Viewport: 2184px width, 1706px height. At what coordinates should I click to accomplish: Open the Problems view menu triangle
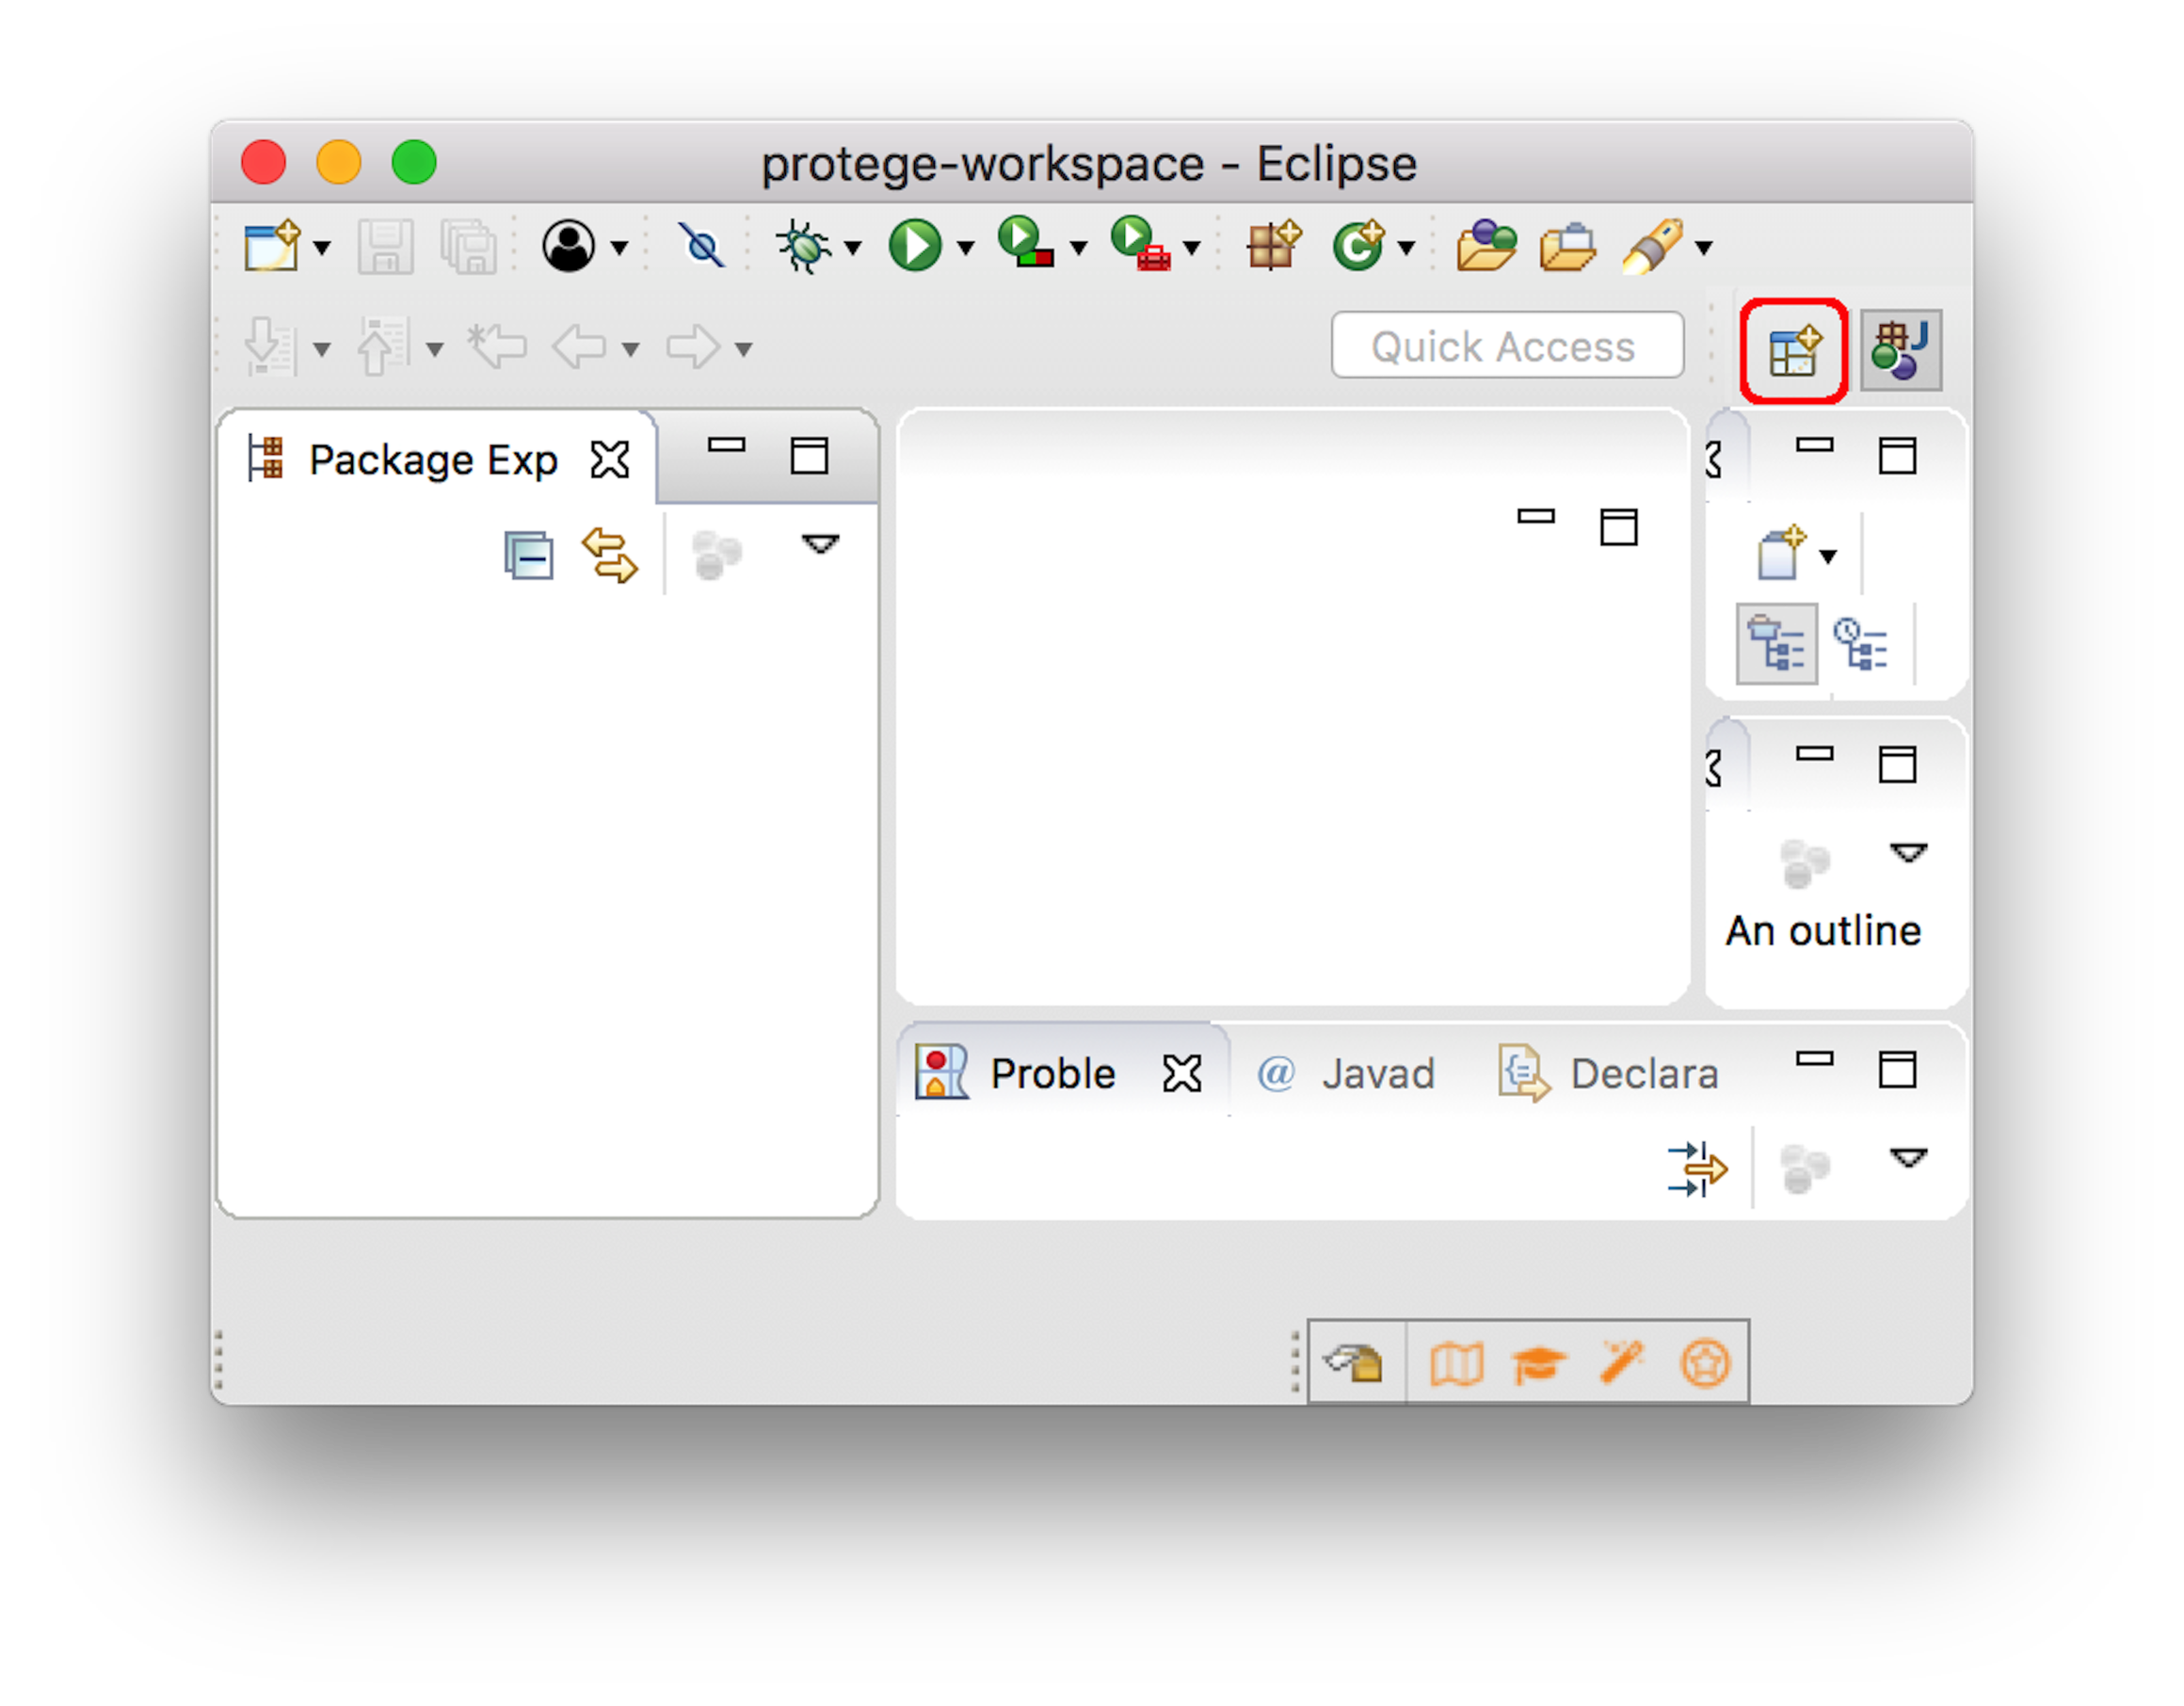(x=1908, y=1158)
